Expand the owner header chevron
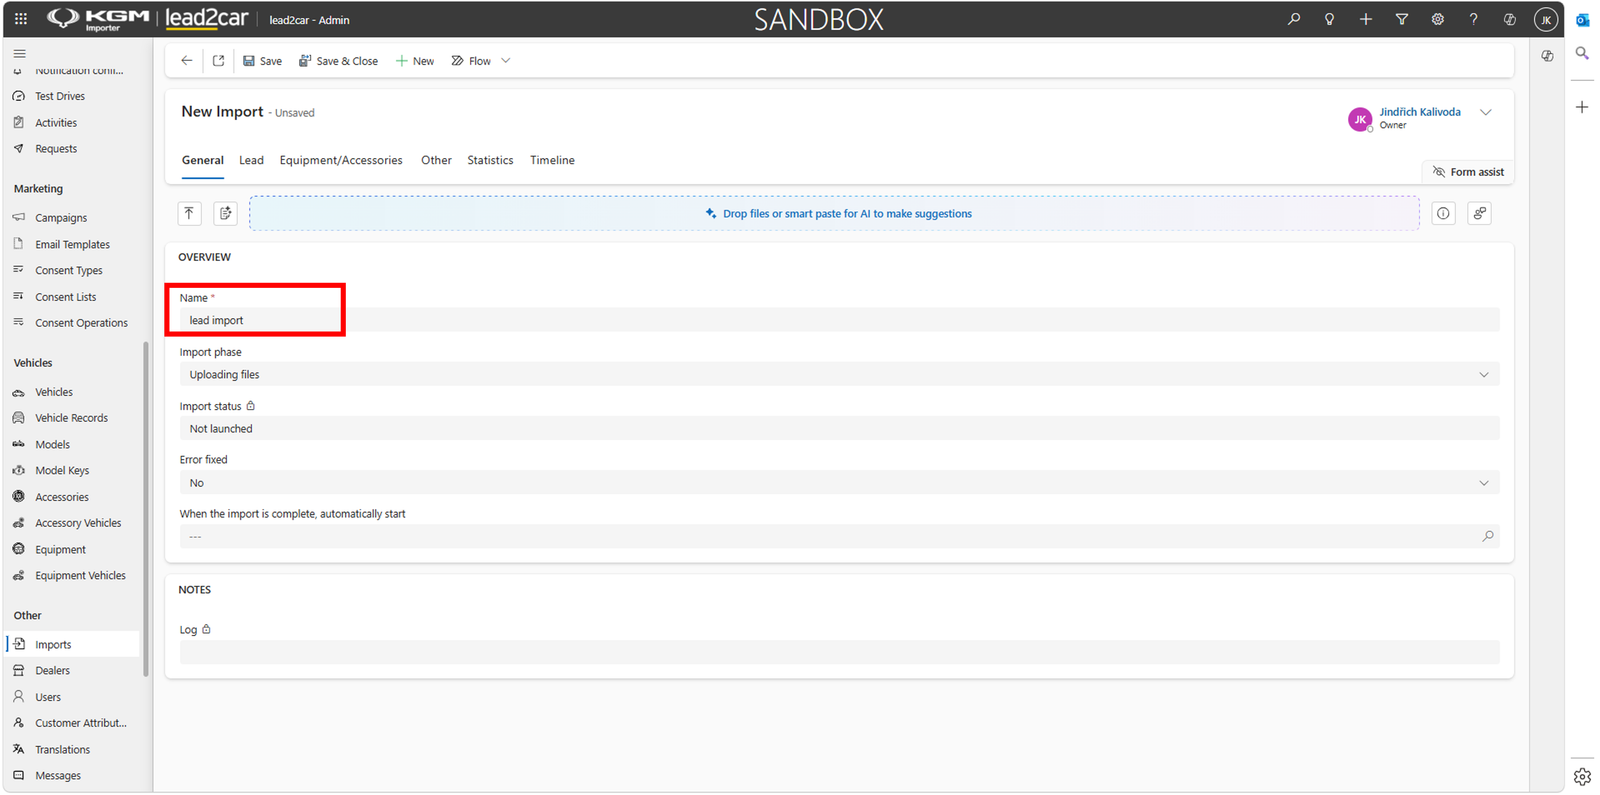This screenshot has width=1600, height=795. 1486,113
